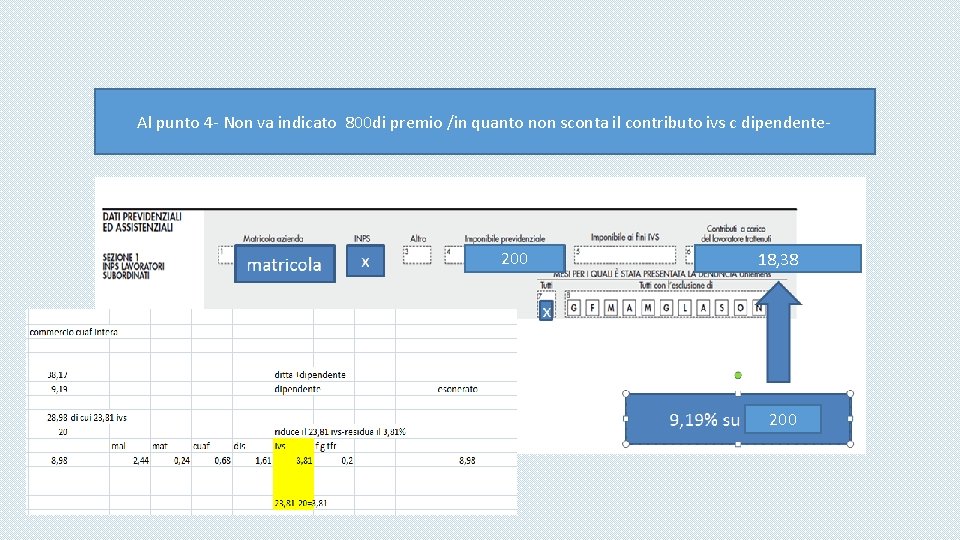Viewport: 960px width, 540px height.
Task: Select cell 'commercio cuaf intera'
Action: point(73,332)
